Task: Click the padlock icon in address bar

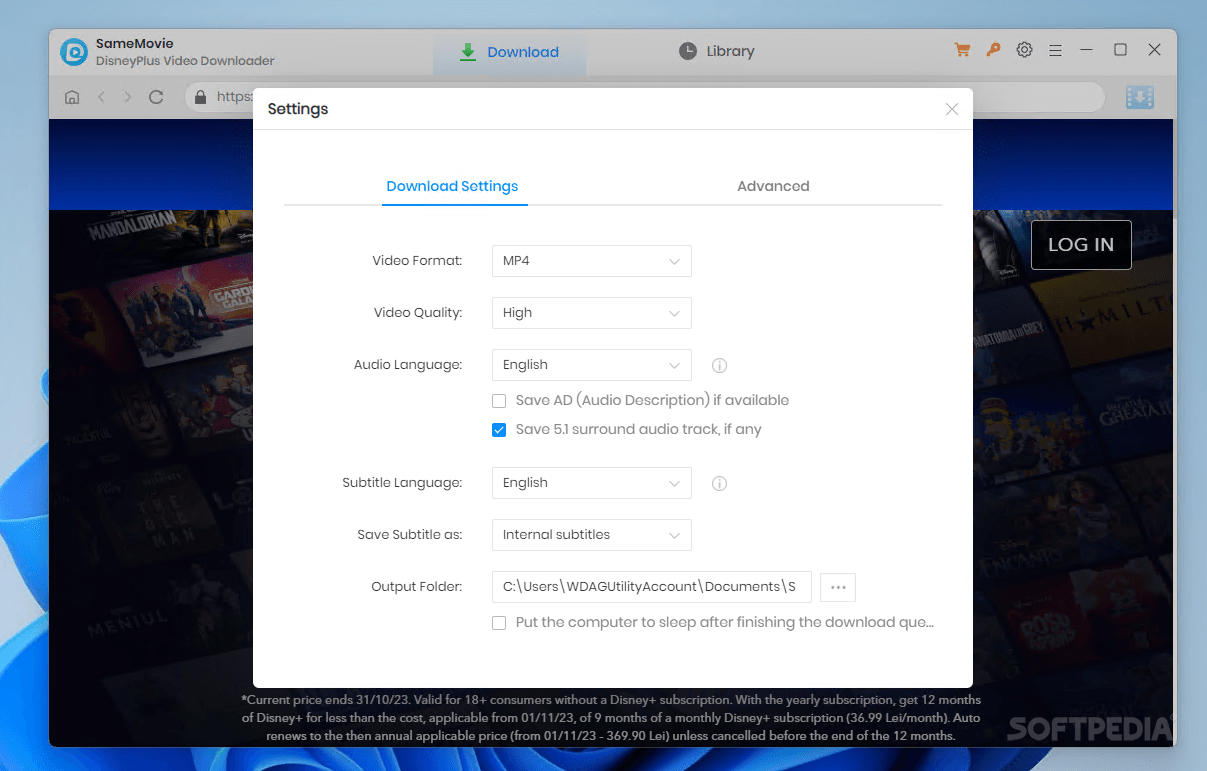Action: [201, 97]
